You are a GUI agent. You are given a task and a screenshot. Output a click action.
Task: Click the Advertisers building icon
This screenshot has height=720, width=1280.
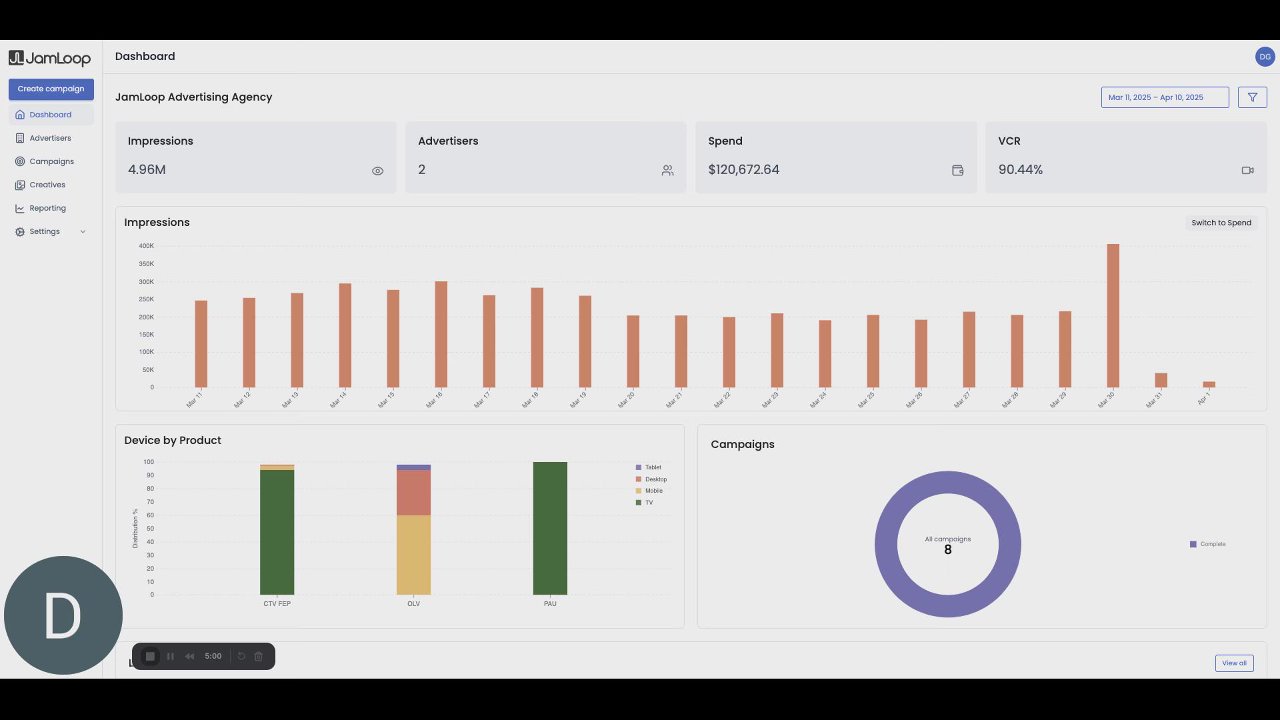(x=20, y=138)
